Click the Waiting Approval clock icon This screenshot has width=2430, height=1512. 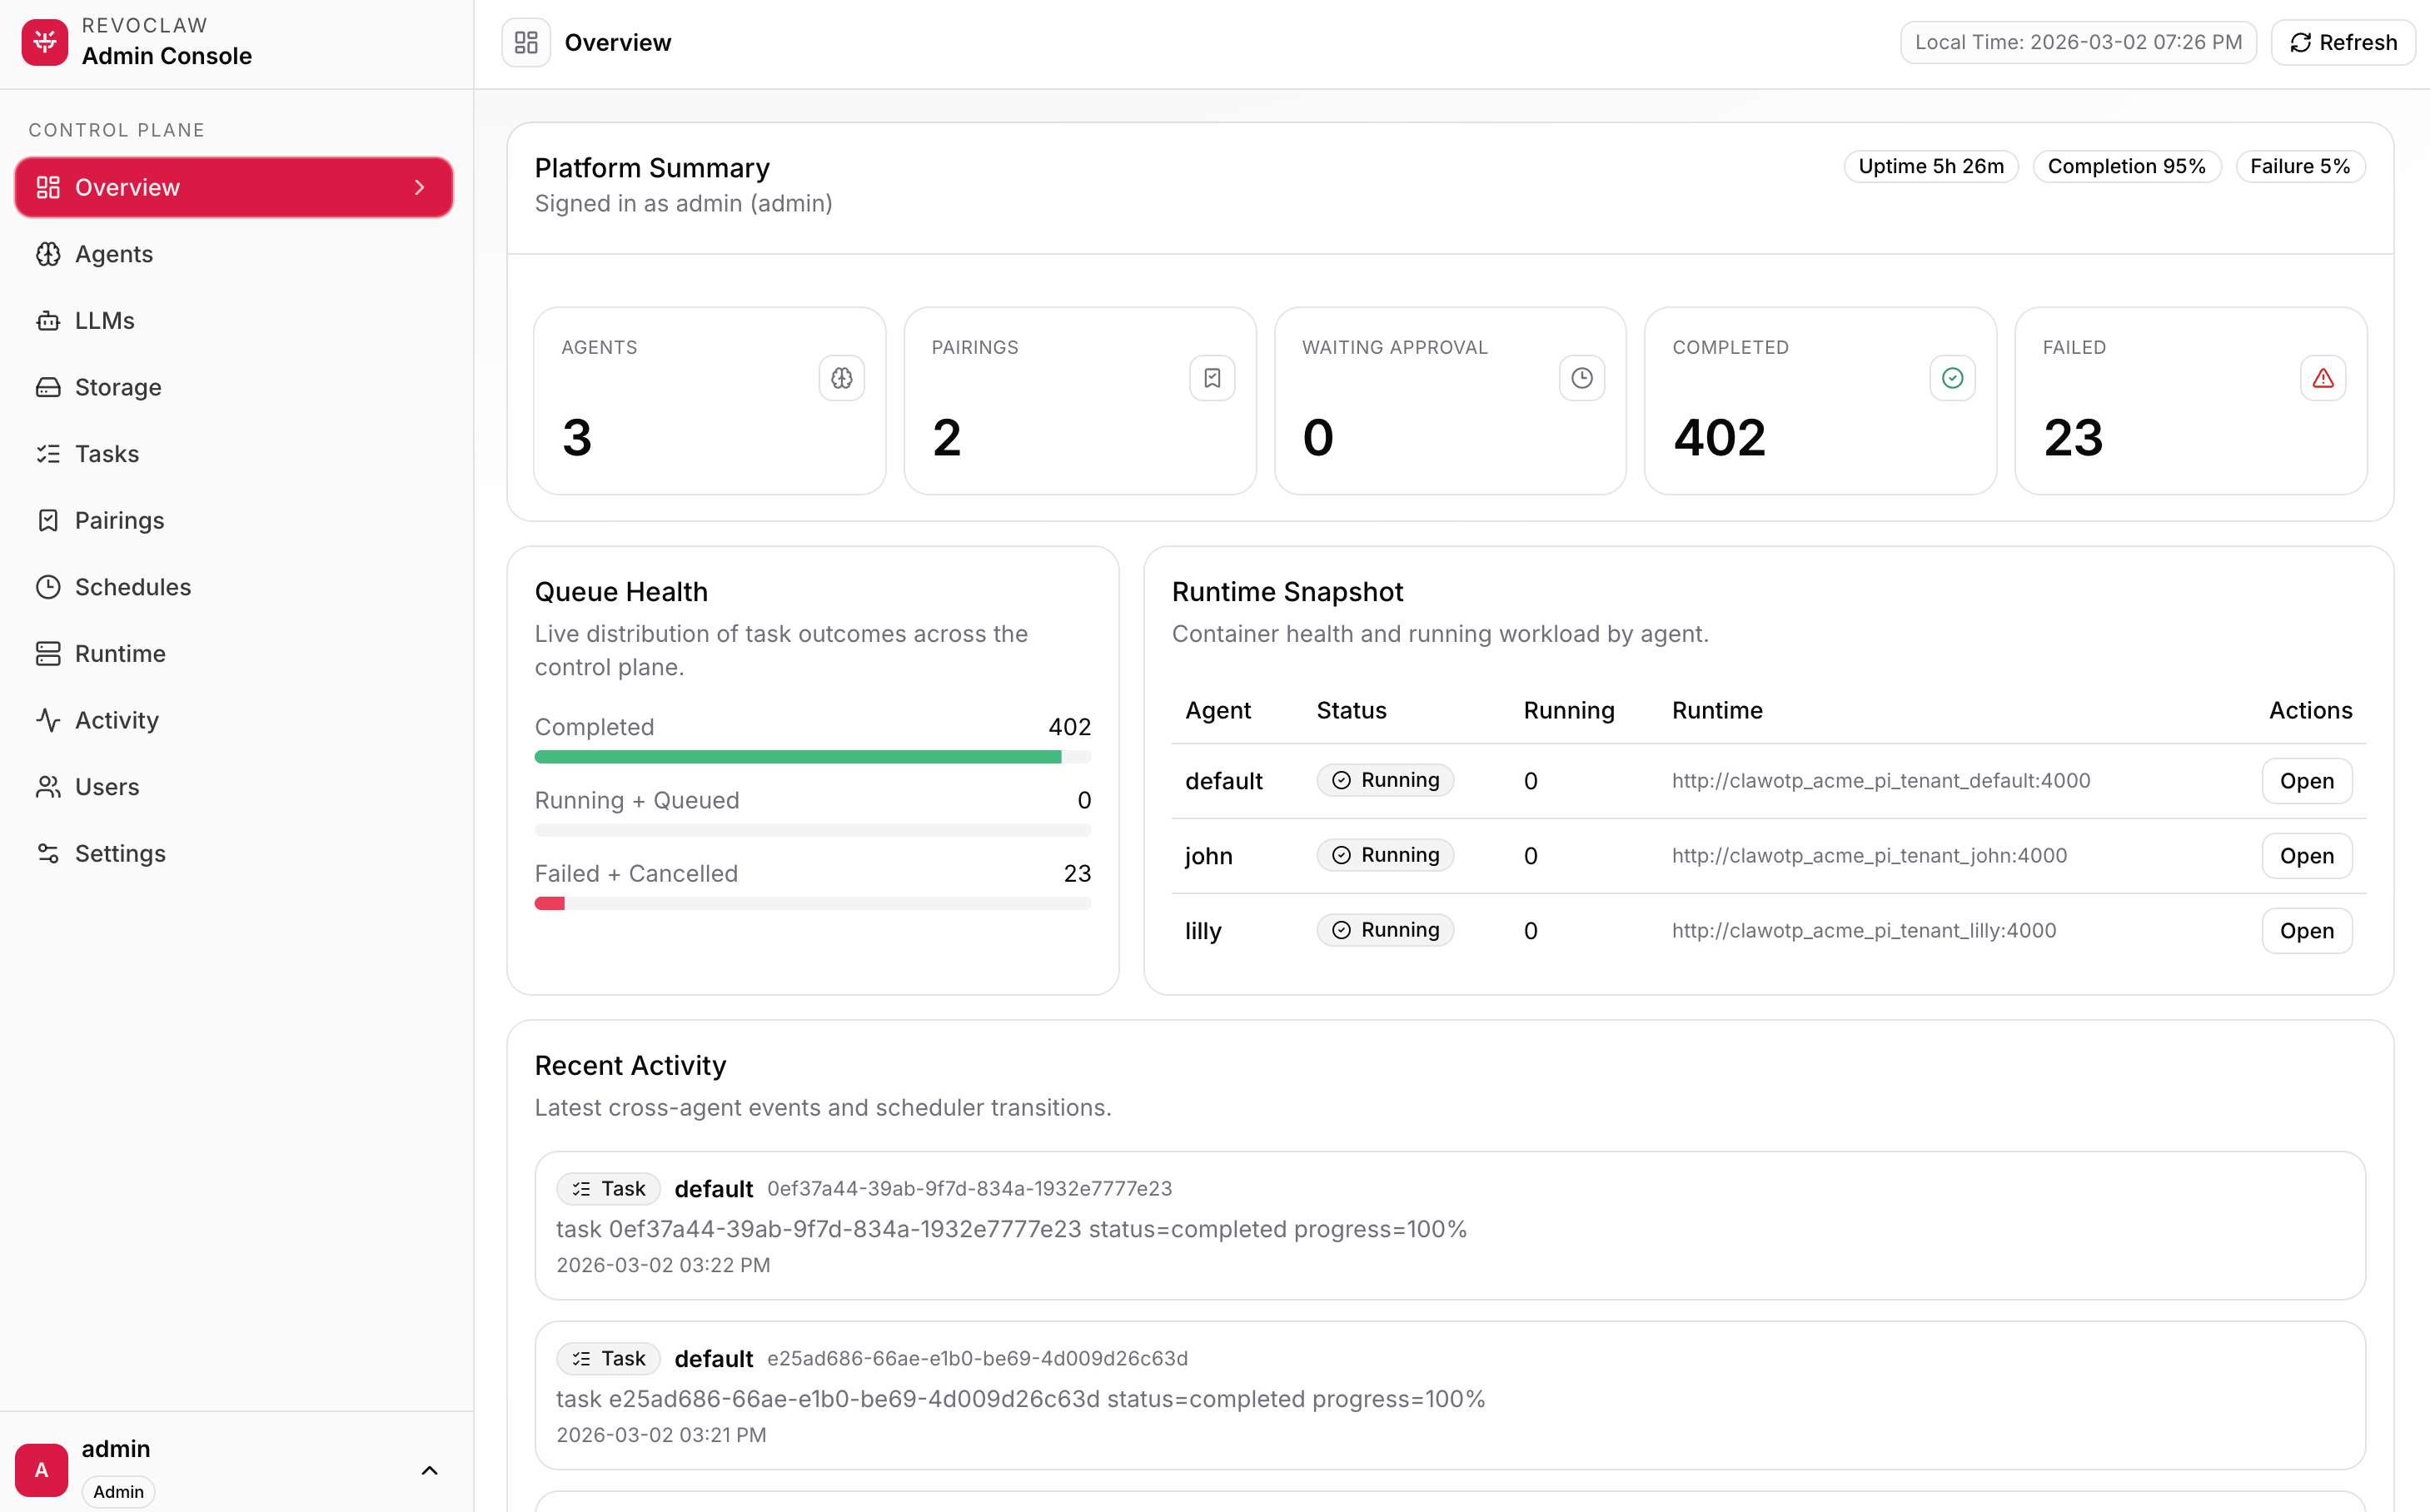1581,378
